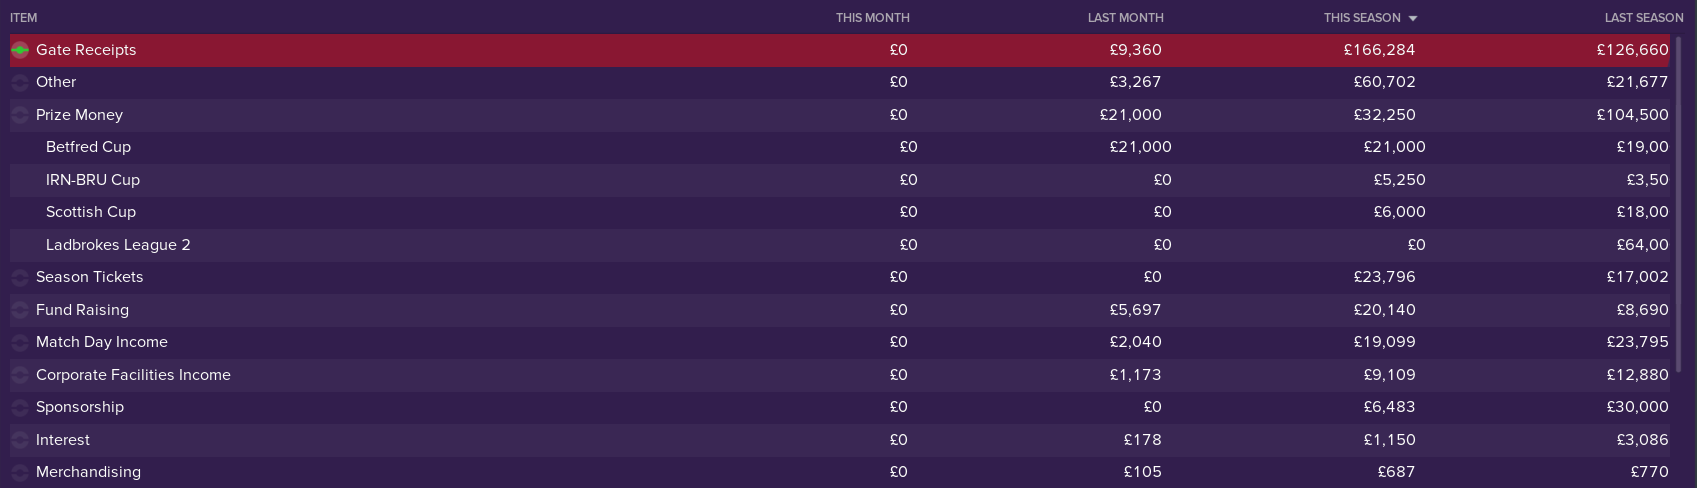Sort the table by the Item header
This screenshot has width=1697, height=488.
(24, 18)
